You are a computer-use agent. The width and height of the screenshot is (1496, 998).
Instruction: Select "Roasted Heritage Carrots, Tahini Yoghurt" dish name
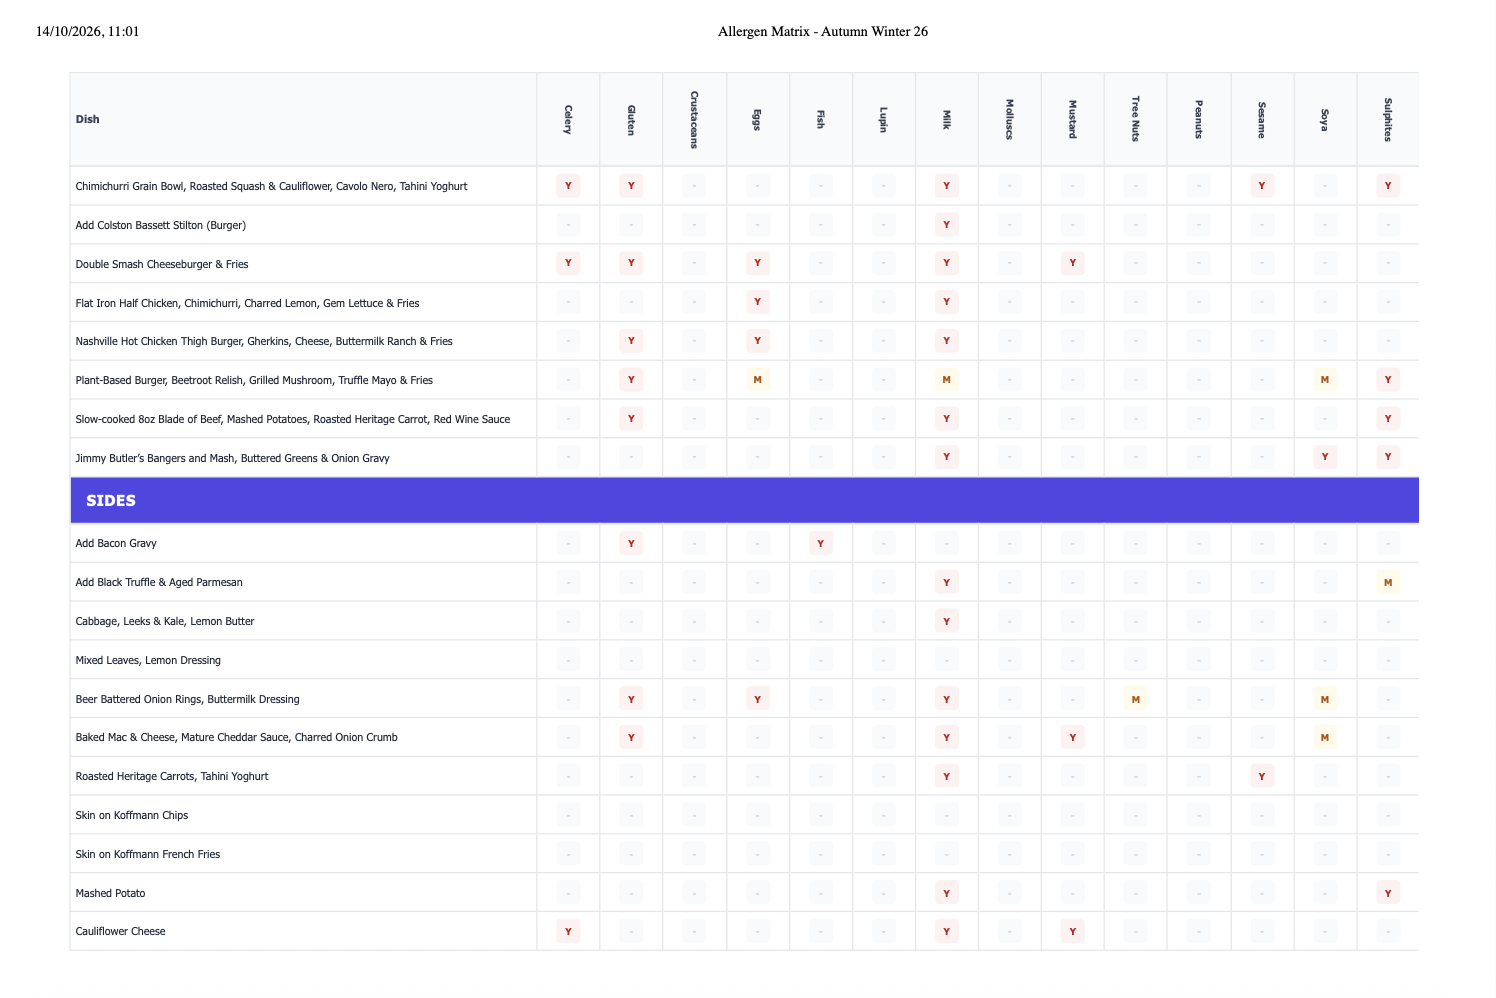[x=172, y=776]
